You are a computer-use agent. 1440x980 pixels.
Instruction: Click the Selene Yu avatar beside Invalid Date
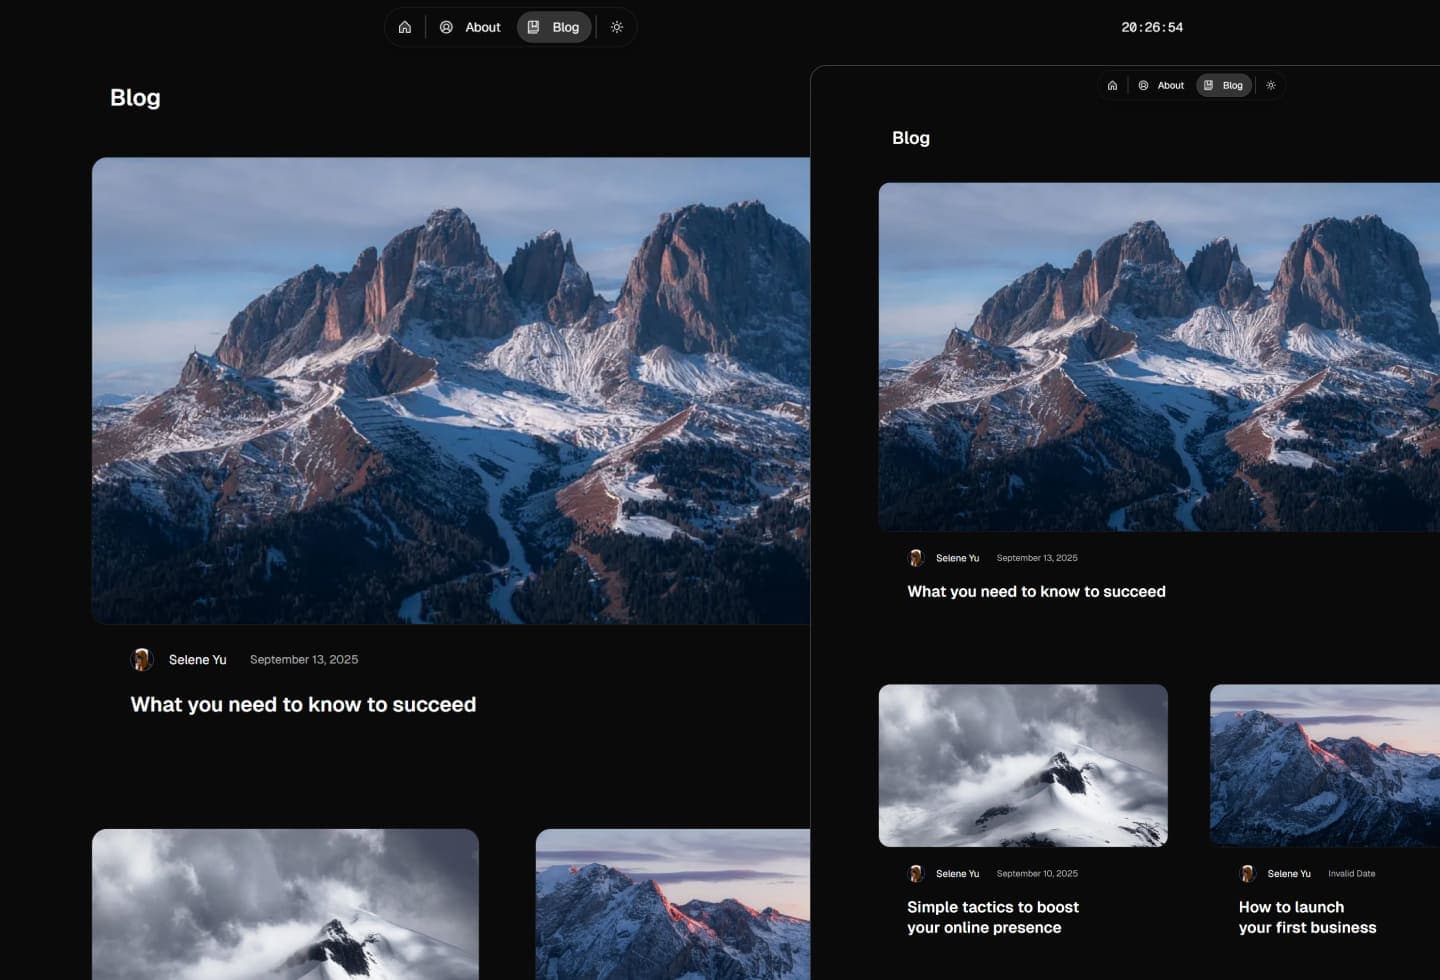tap(1247, 873)
